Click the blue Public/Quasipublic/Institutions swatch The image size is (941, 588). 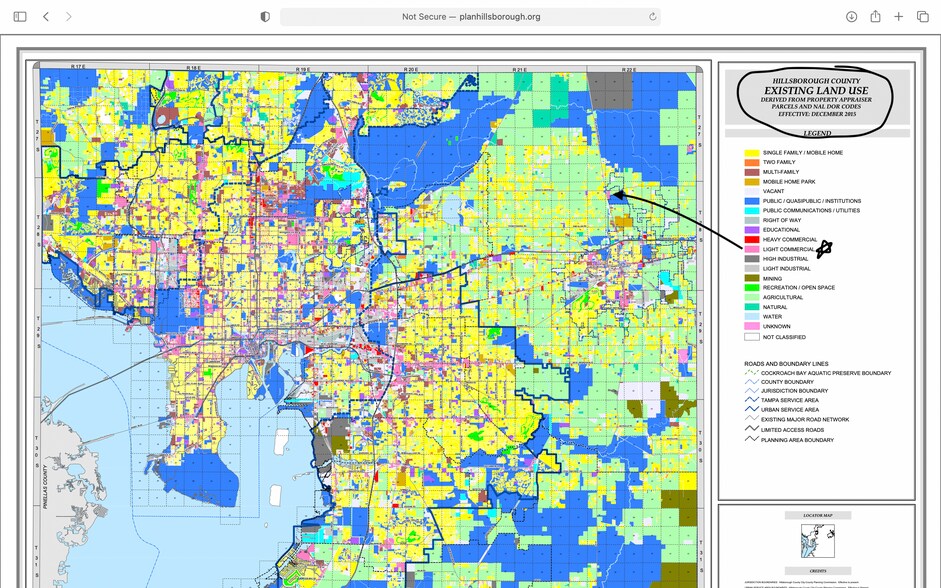click(750, 201)
